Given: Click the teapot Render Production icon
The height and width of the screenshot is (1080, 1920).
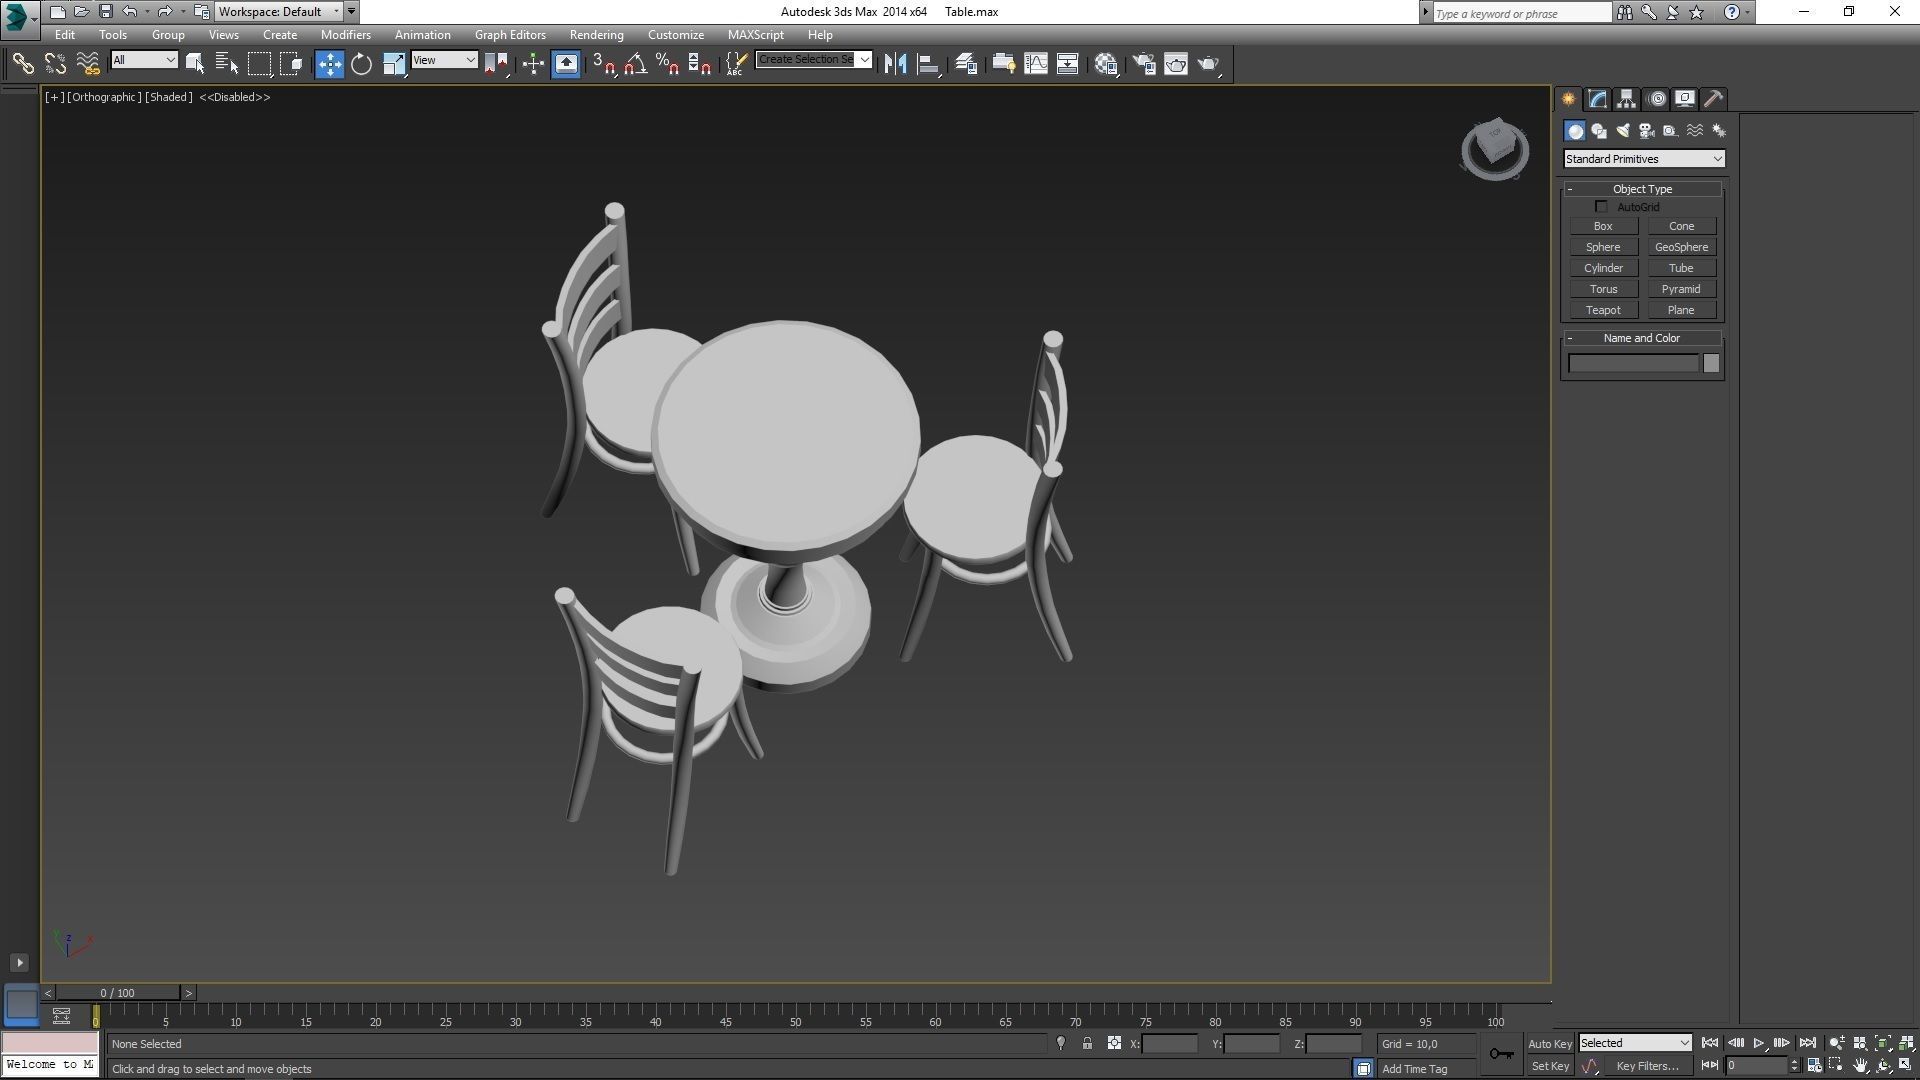Looking at the screenshot, I should 1208,64.
